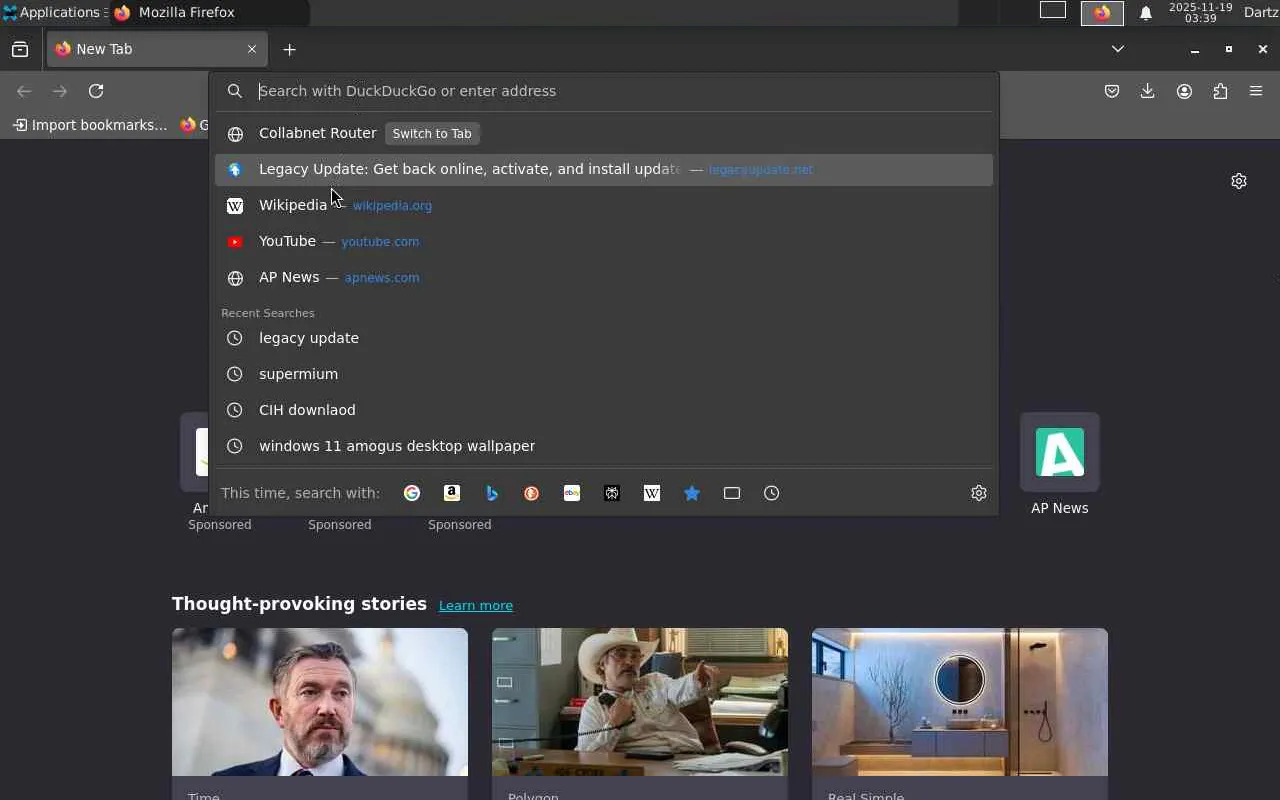Image resolution: width=1280 pixels, height=800 pixels.
Task: Search this time with Wikipedia
Action: pos(652,493)
